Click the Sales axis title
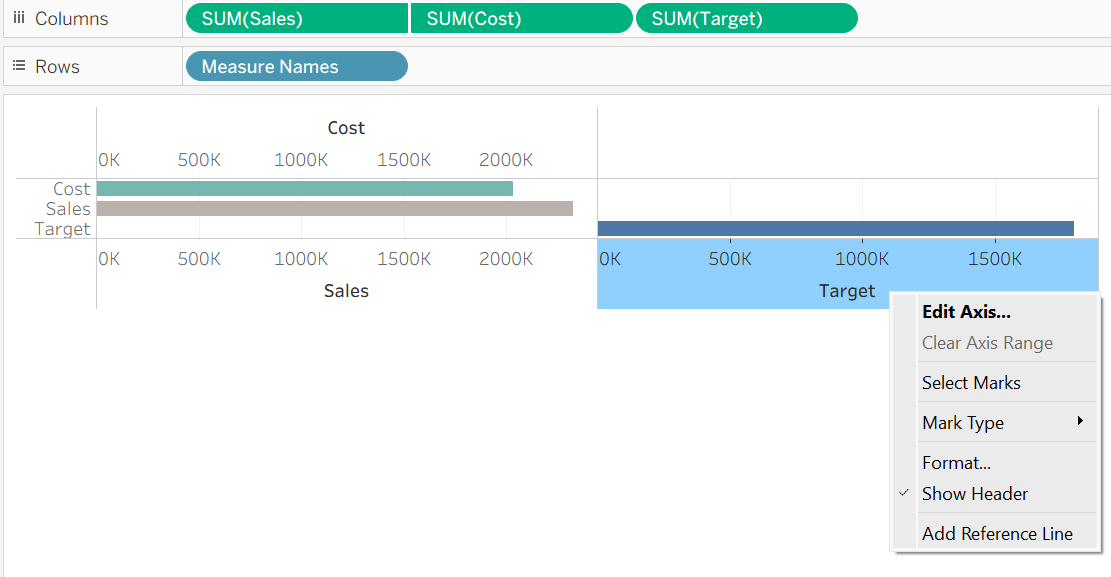 tap(346, 291)
